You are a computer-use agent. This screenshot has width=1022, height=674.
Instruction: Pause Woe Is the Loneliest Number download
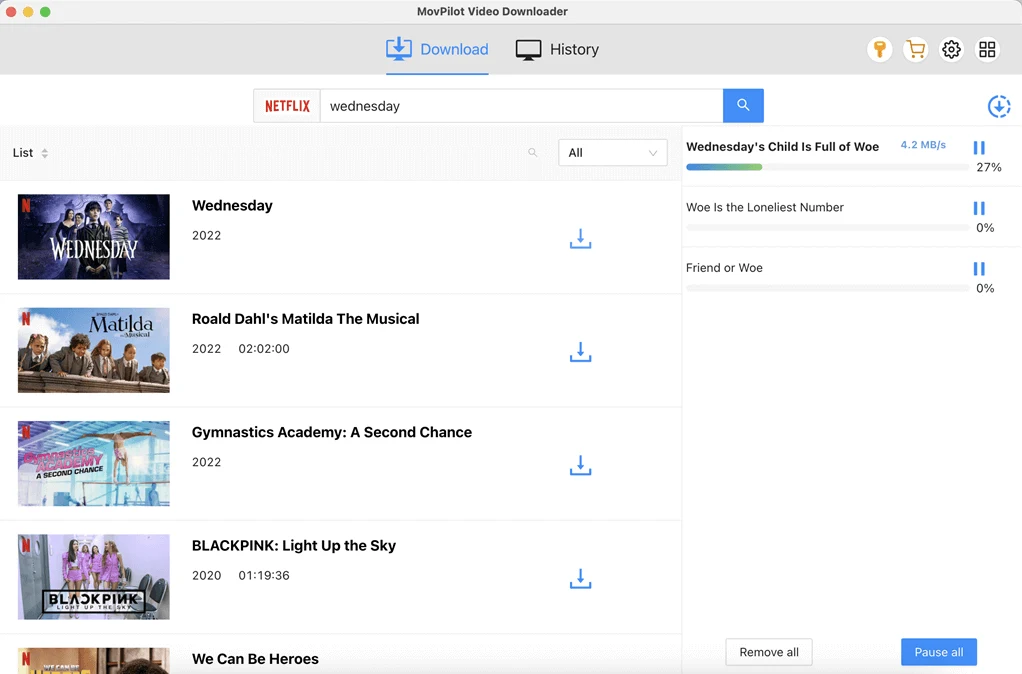[979, 208]
